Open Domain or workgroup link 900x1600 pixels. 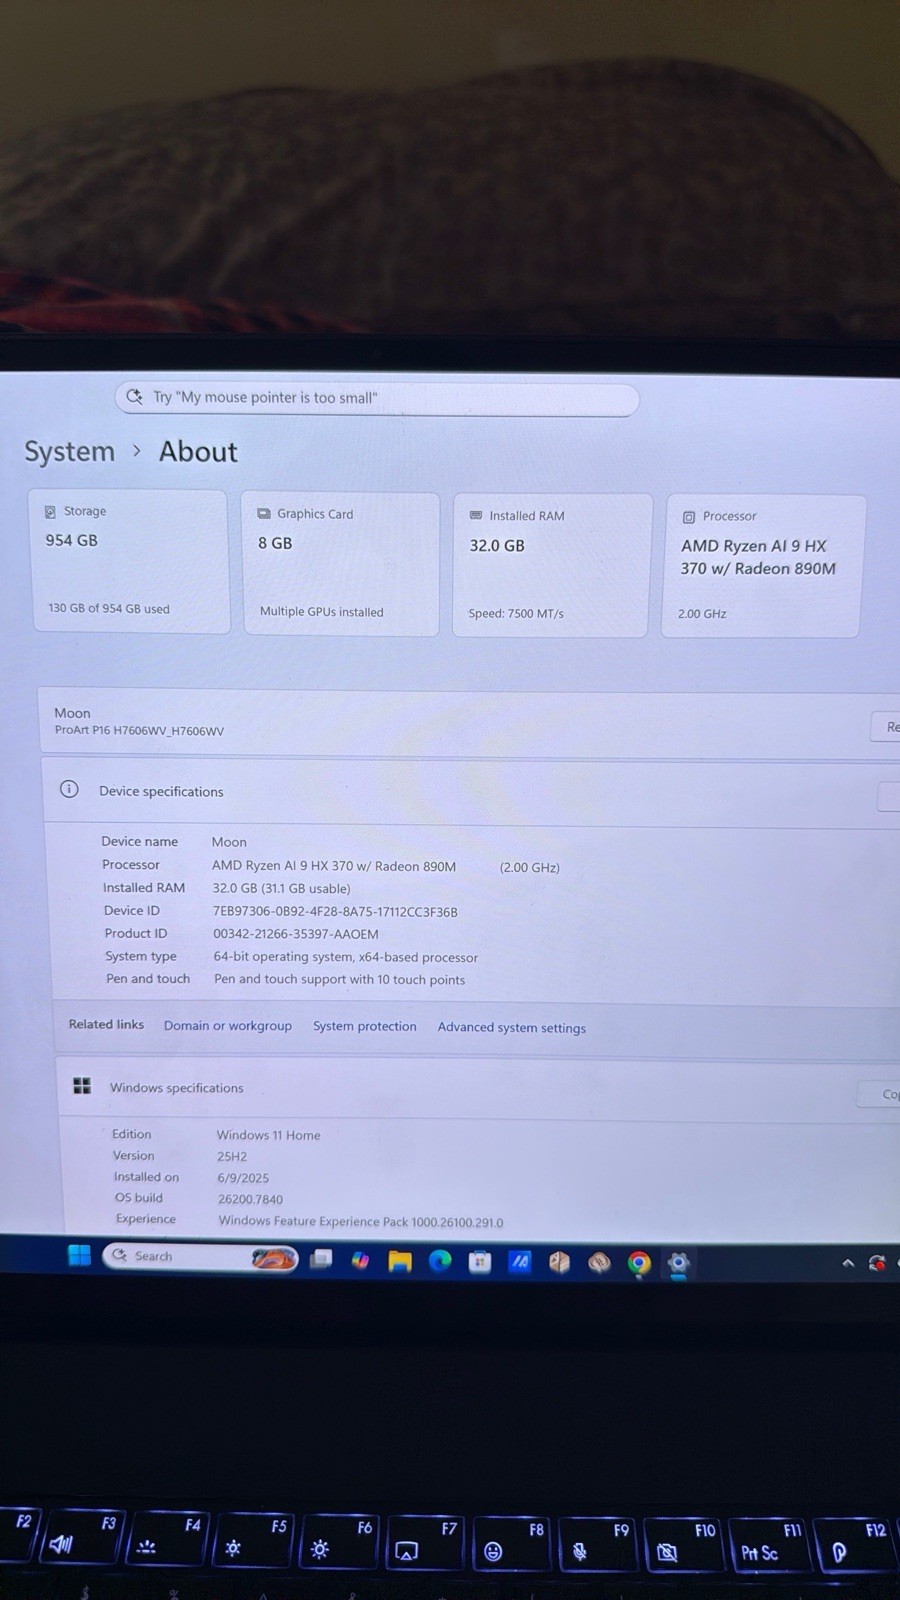tap(228, 1026)
